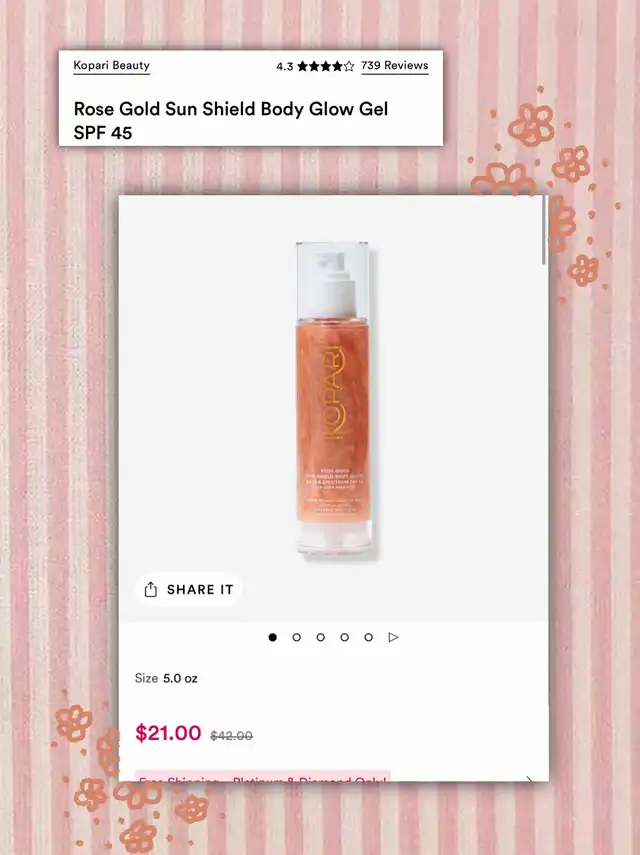Image resolution: width=640 pixels, height=855 pixels.
Task: Click the crossed-out $42.00 original price
Action: (x=232, y=736)
